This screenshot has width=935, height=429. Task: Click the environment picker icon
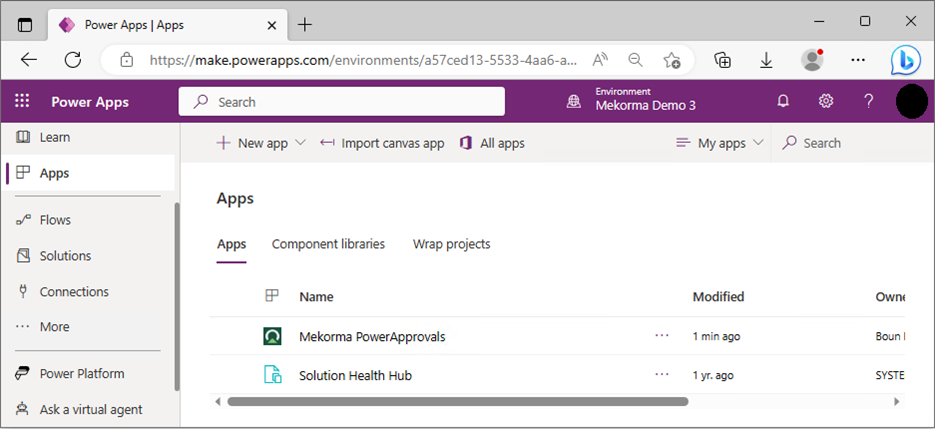click(574, 102)
